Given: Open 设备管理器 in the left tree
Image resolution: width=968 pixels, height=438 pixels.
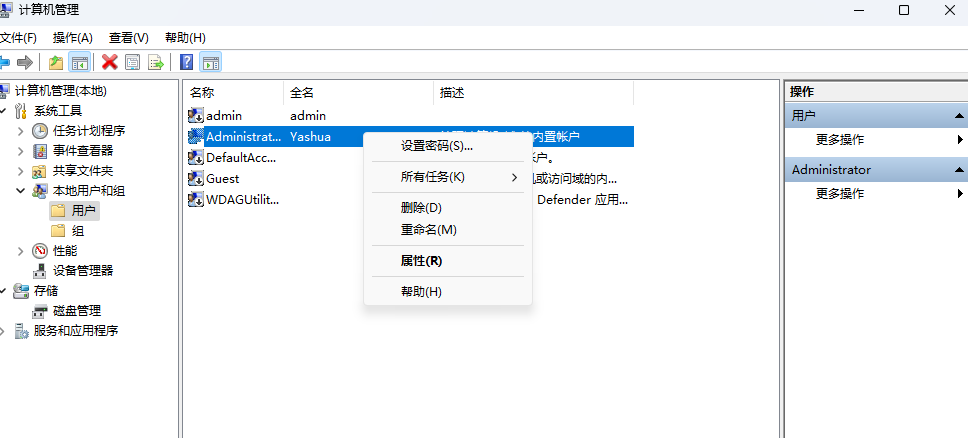Looking at the screenshot, I should (x=82, y=271).
